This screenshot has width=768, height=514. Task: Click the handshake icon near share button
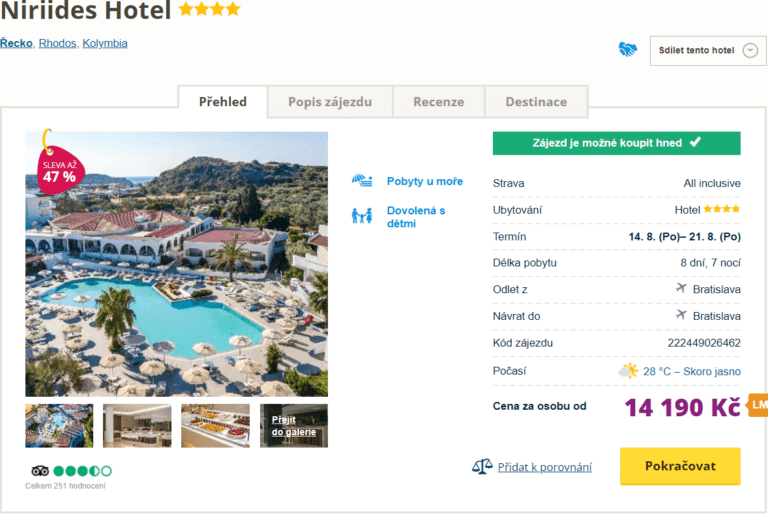pyautogui.click(x=628, y=49)
